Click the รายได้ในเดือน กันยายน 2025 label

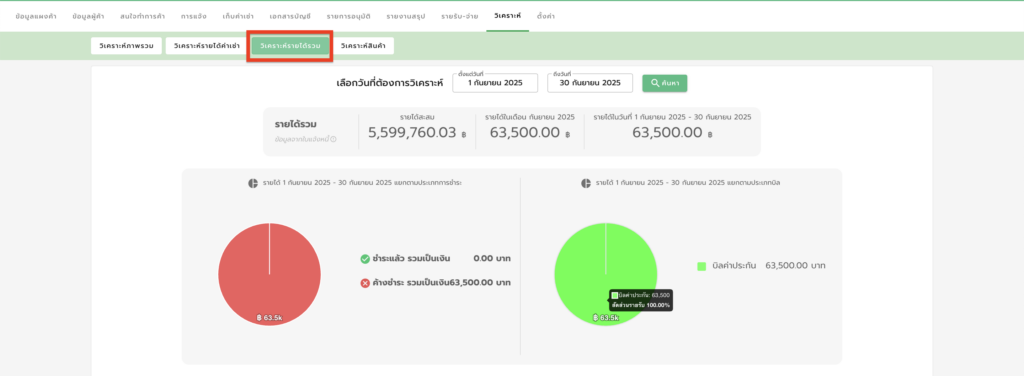point(530,117)
